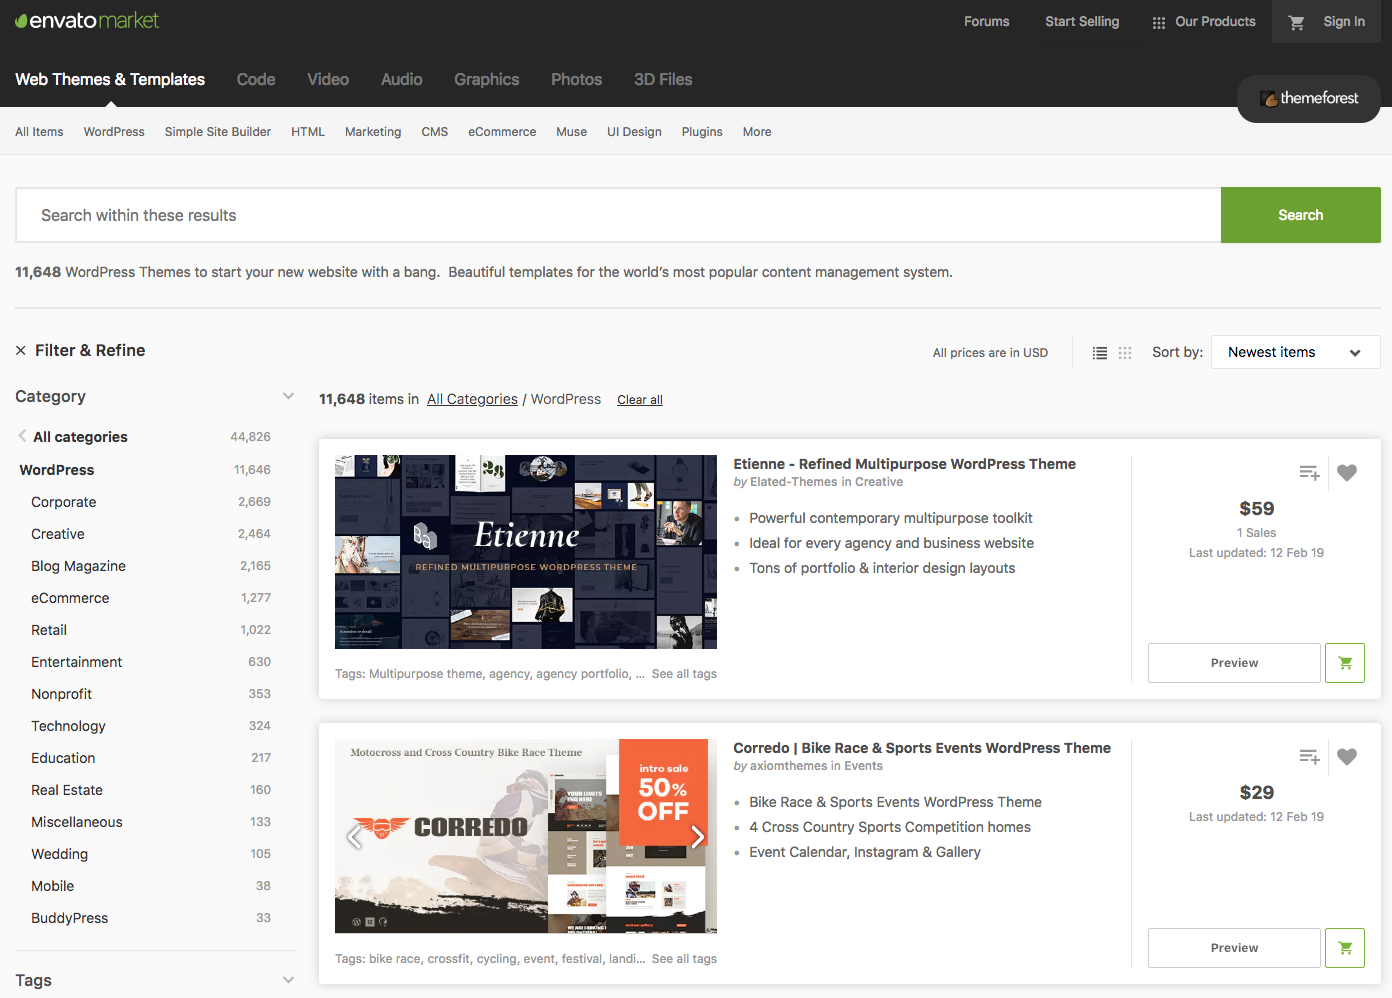Switch to grid view layout
1392x998 pixels.
[1125, 353]
